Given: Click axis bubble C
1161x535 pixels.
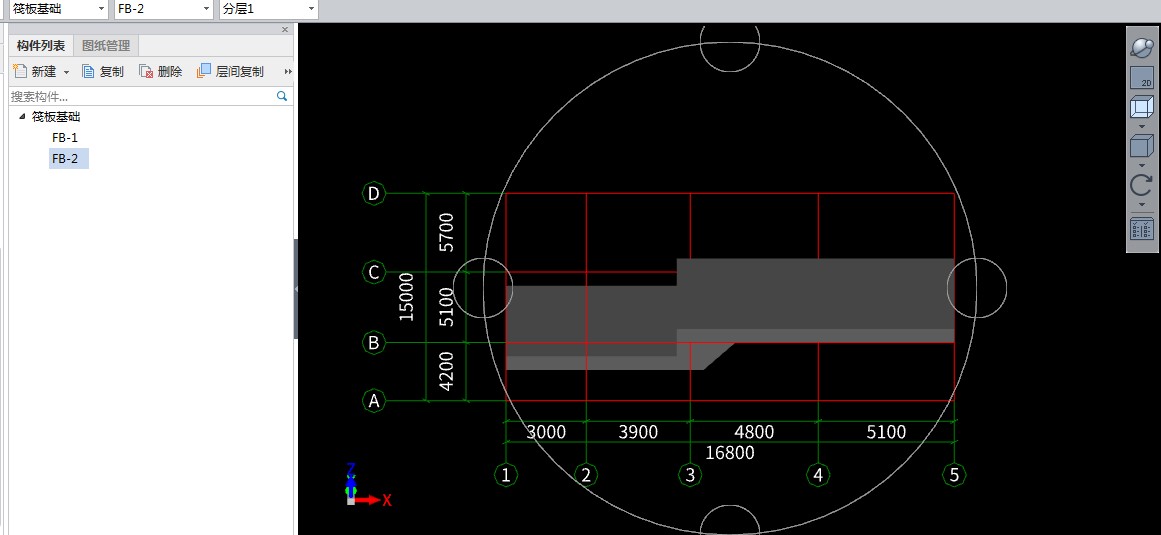Looking at the screenshot, I should 374,272.
